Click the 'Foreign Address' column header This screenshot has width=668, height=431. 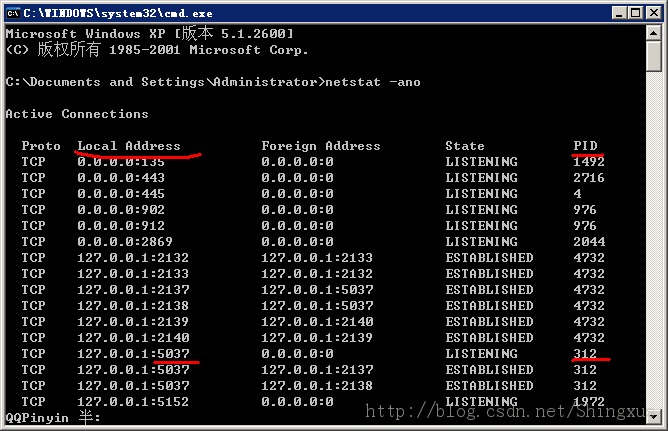pyautogui.click(x=321, y=146)
